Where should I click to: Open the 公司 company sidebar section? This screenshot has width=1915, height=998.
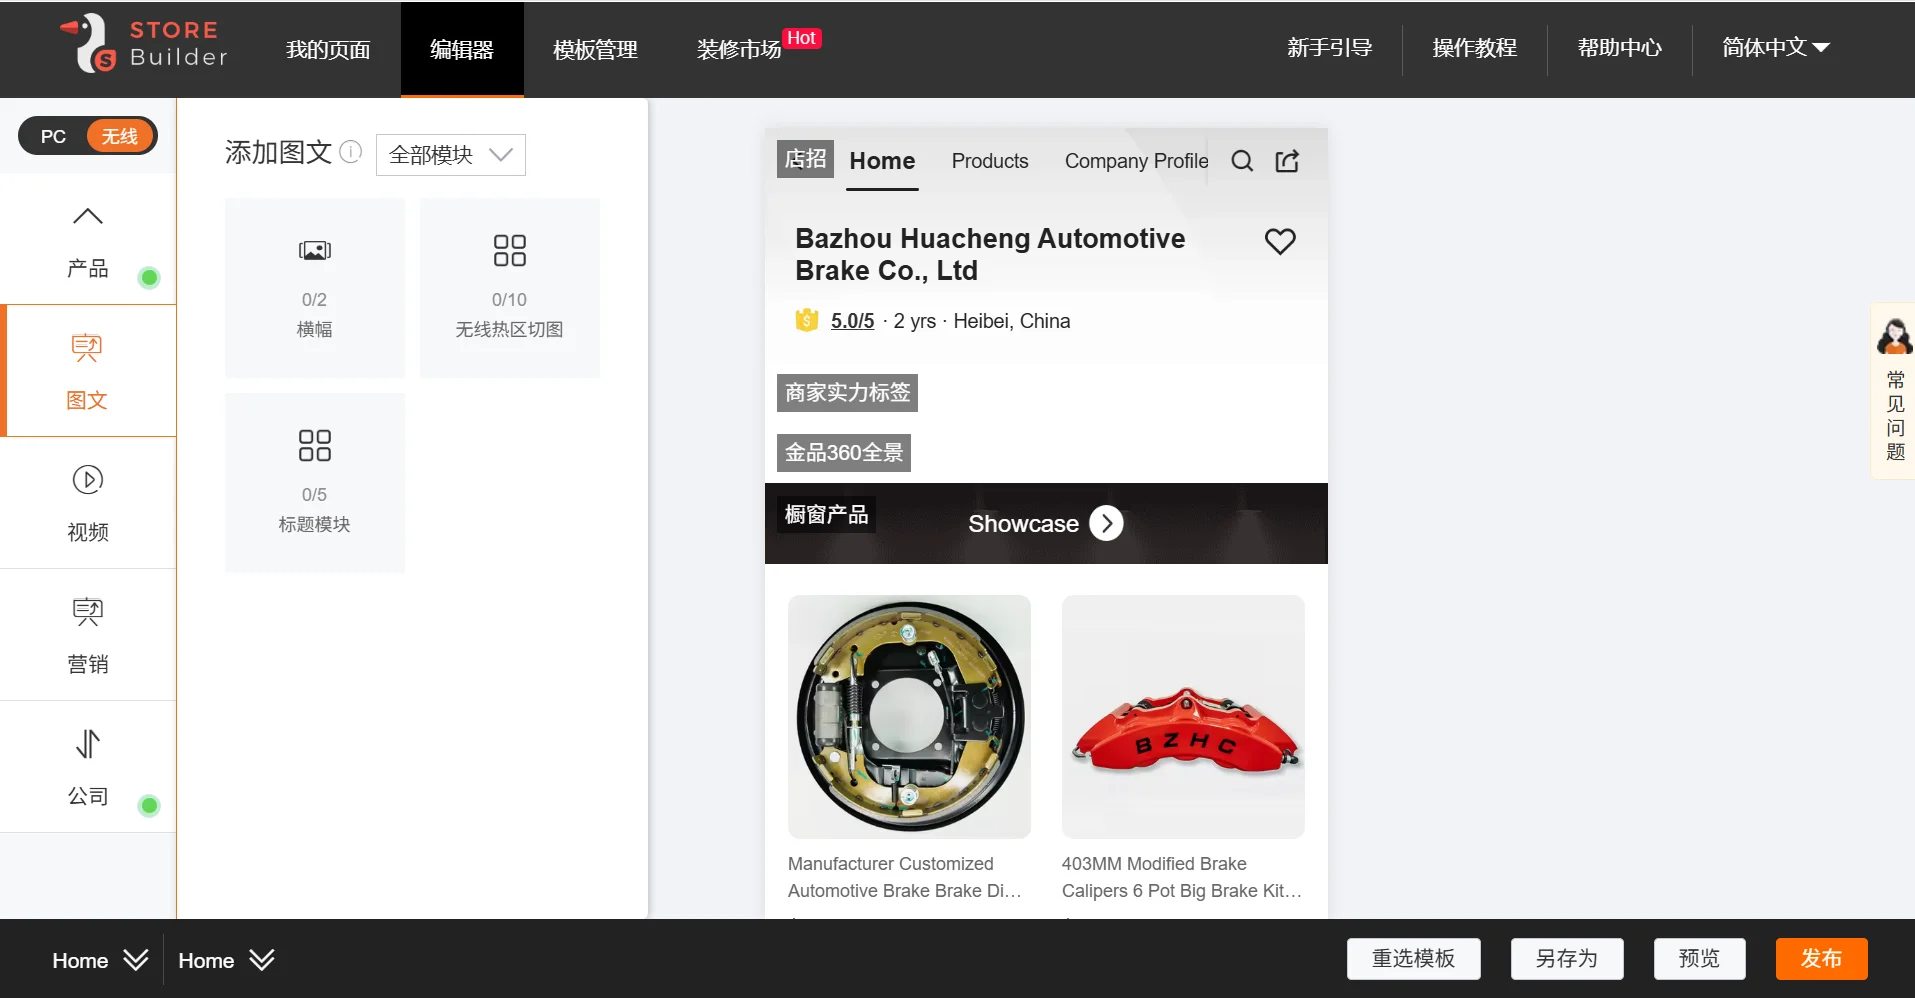tap(88, 767)
